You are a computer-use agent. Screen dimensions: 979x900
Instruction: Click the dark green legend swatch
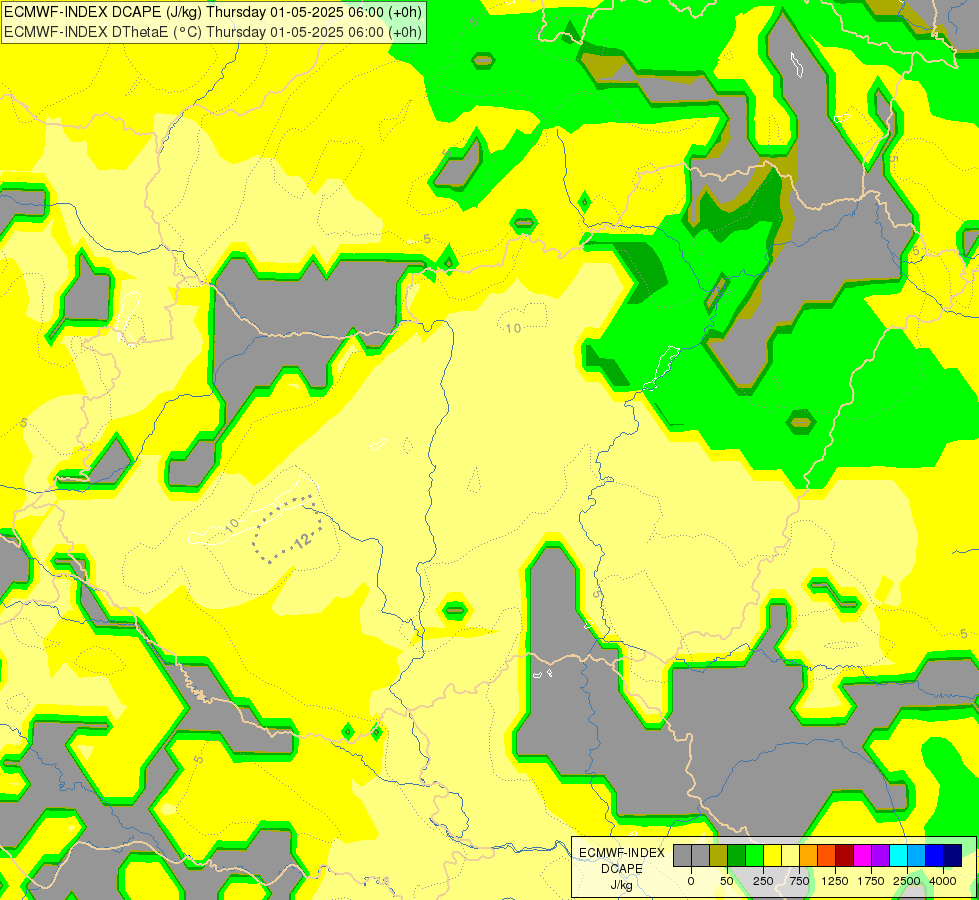point(737,856)
